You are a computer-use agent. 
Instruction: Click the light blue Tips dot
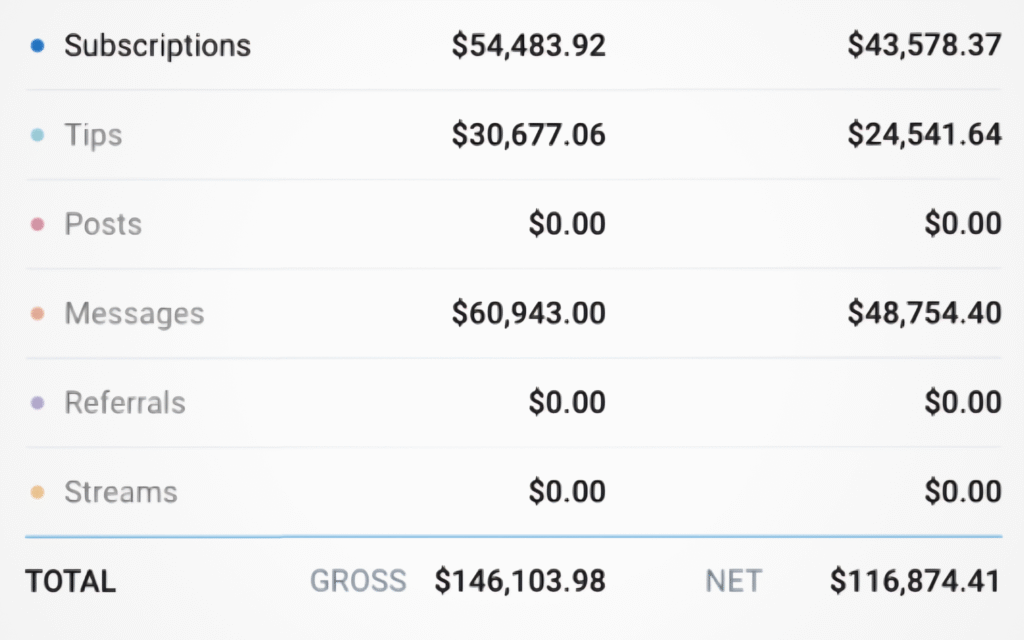click(x=37, y=135)
